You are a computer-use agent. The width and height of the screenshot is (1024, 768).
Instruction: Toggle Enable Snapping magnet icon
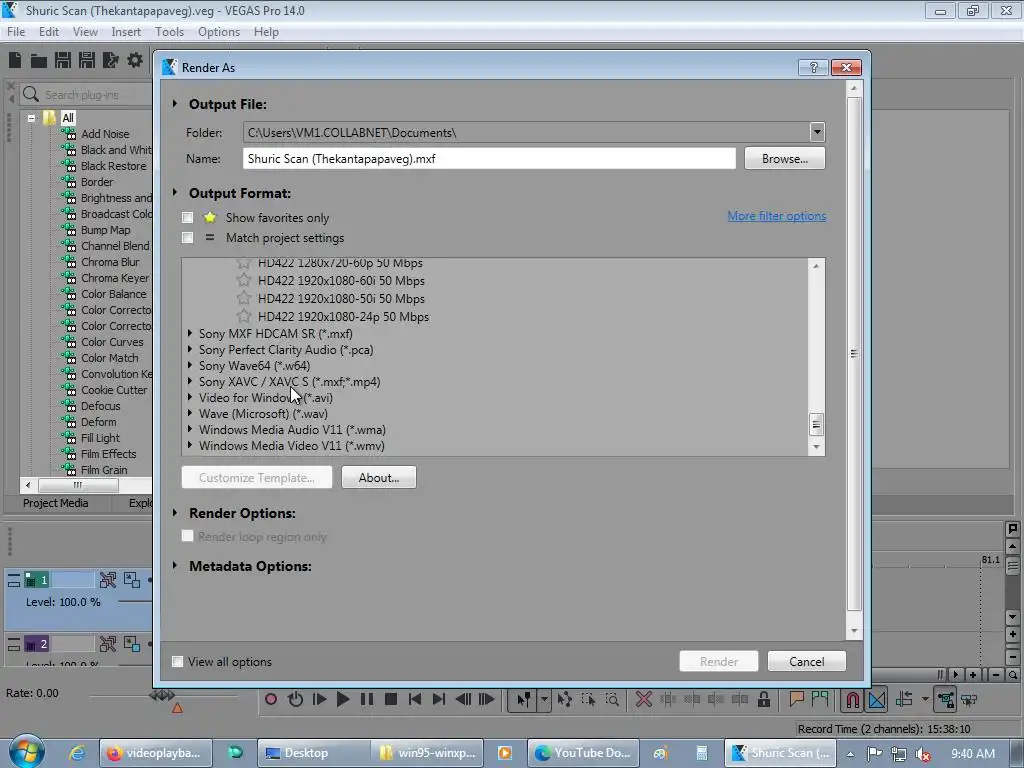point(853,700)
